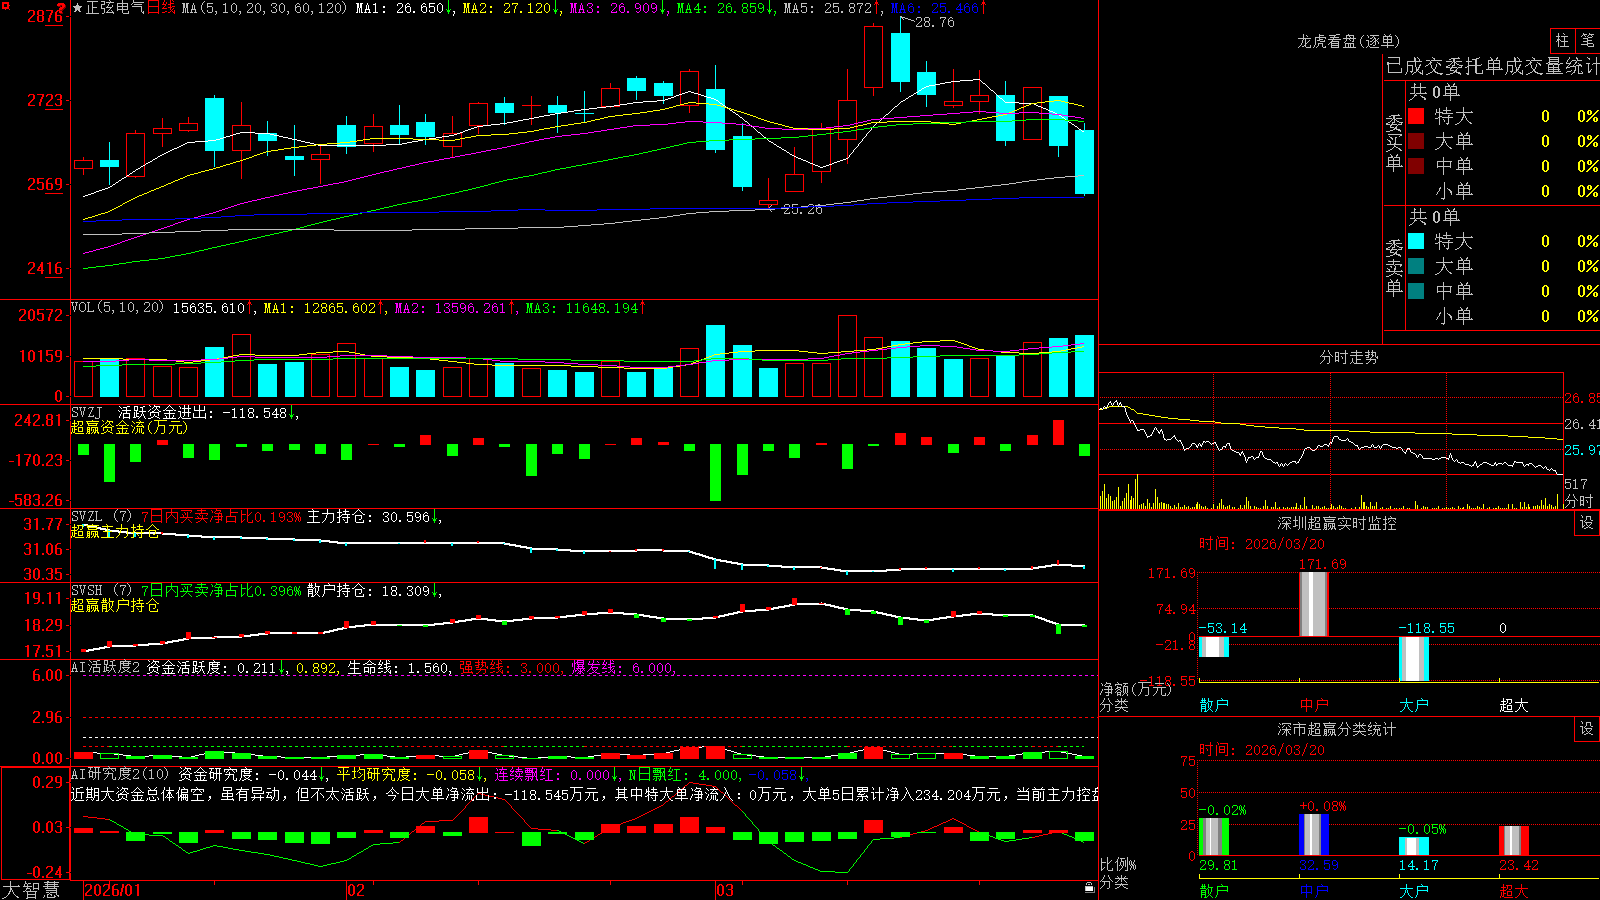Click the 日线 period label
This screenshot has height=900, width=1600.
161,8
